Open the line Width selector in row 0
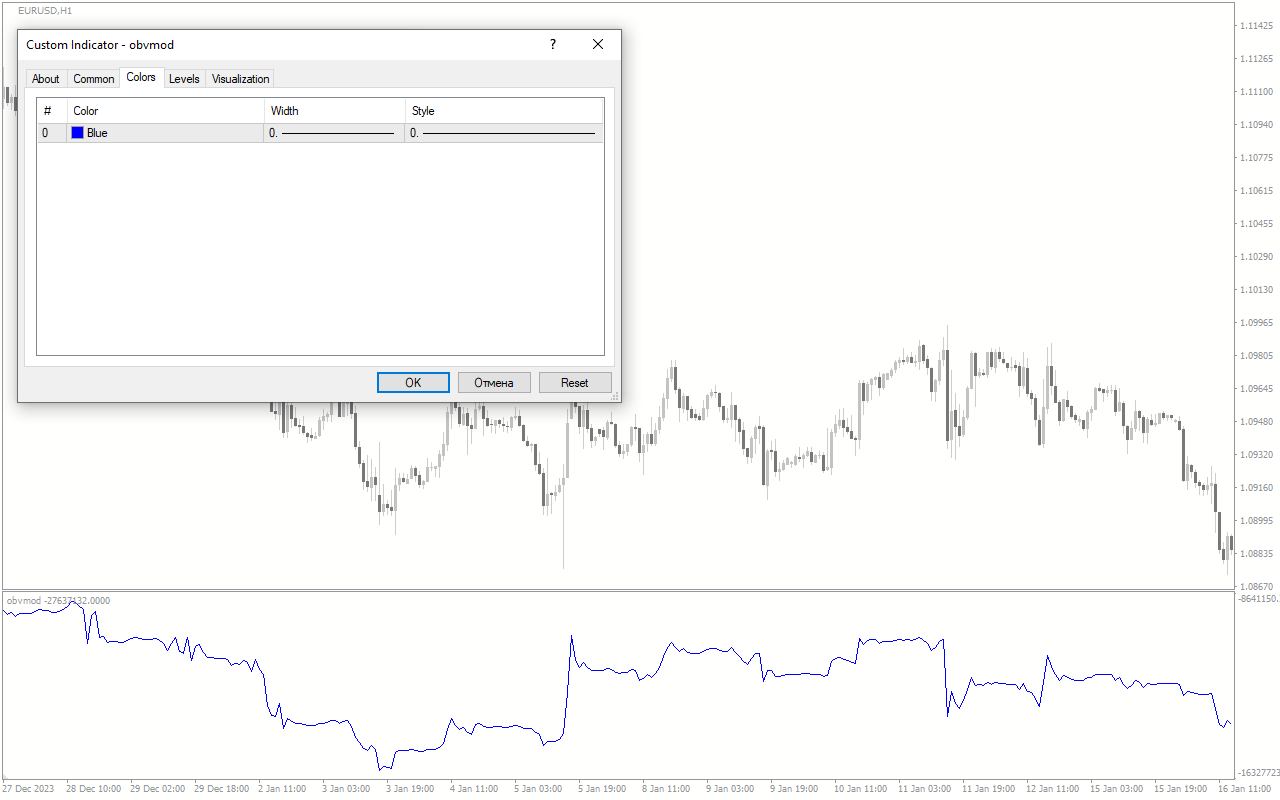This screenshot has width=1280, height=800. pos(334,132)
